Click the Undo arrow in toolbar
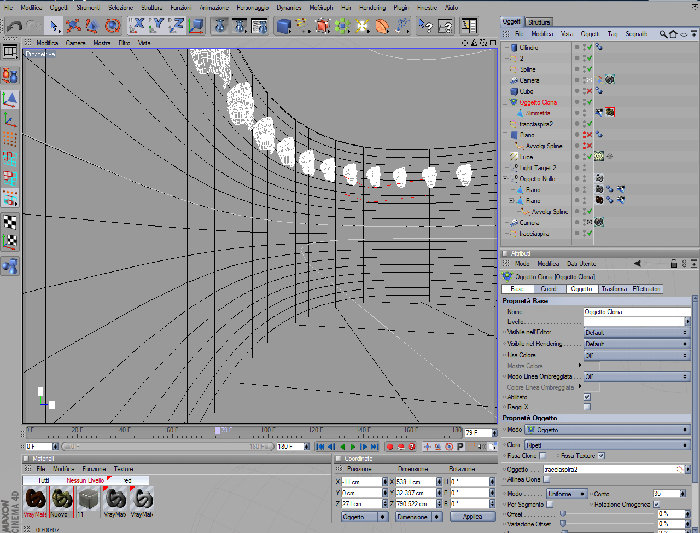This screenshot has height=533, width=700. coord(14,26)
